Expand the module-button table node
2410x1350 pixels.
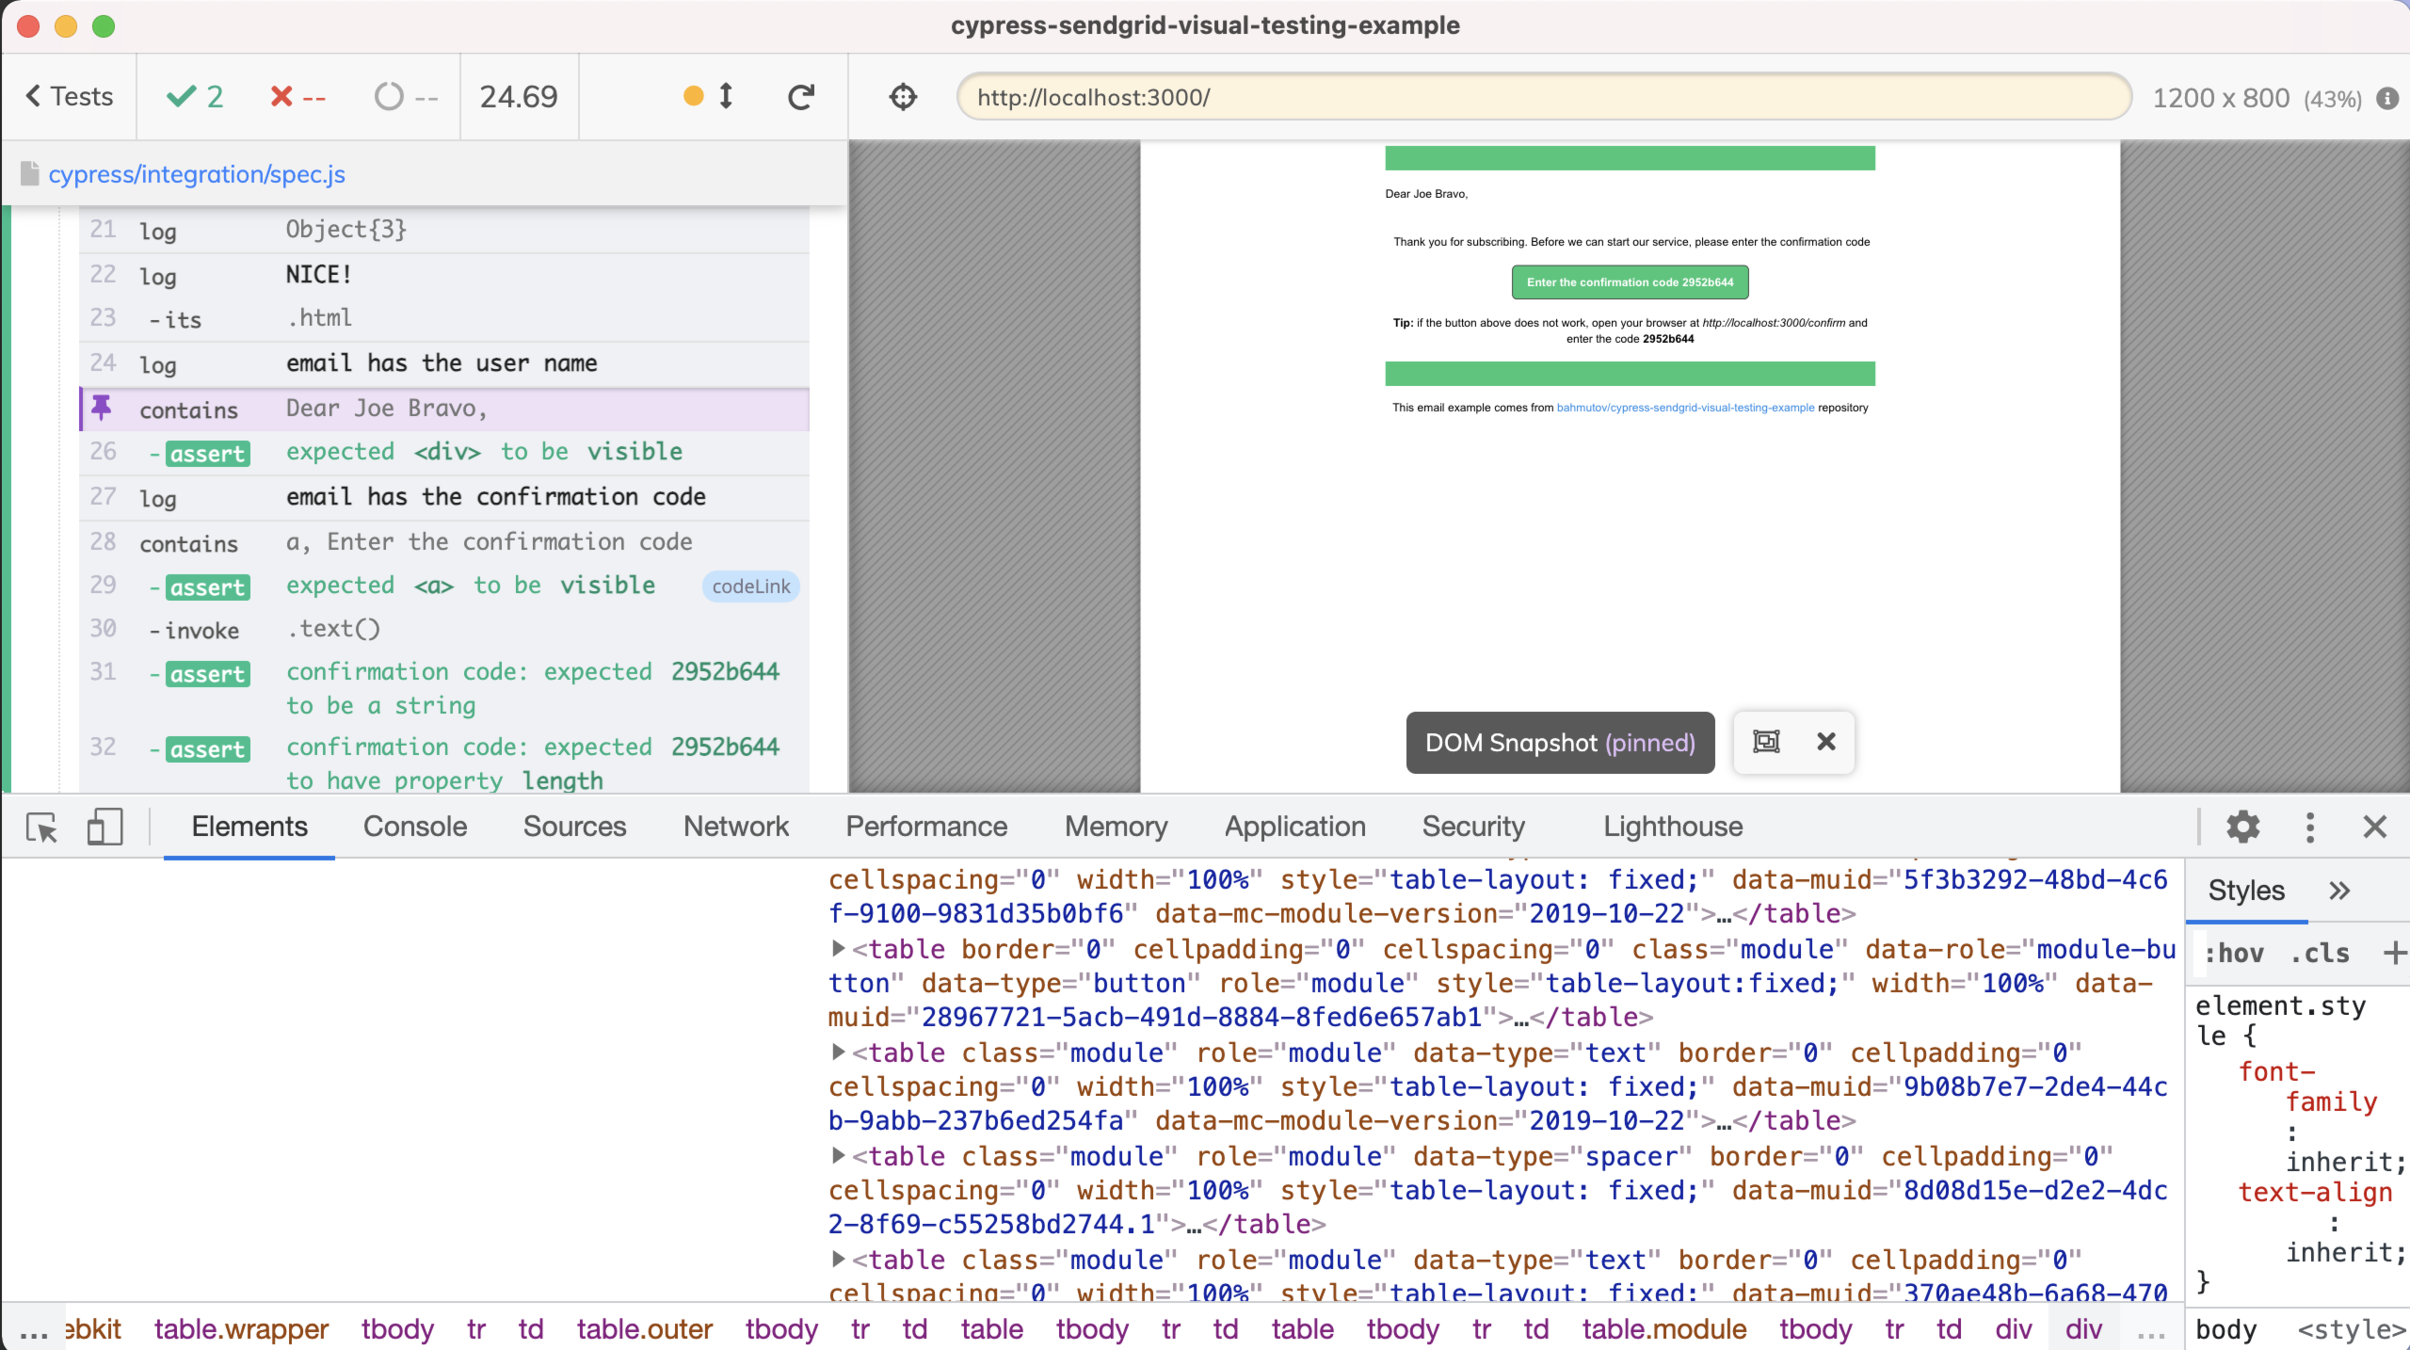tap(838, 948)
